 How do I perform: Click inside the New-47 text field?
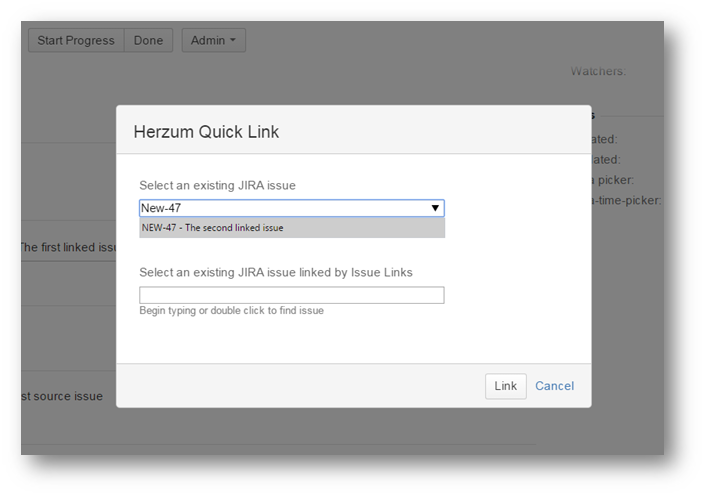pyautogui.click(x=280, y=208)
